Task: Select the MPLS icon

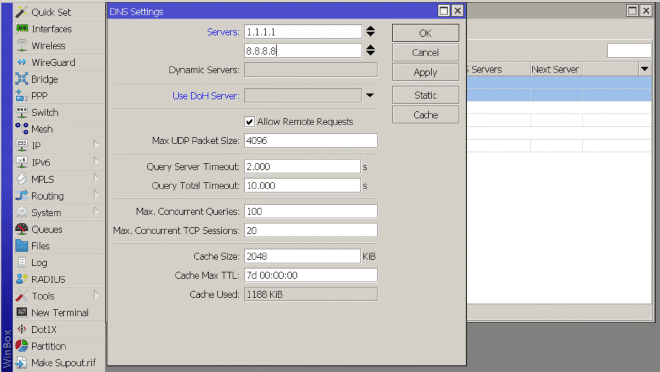Action: pyautogui.click(x=21, y=179)
